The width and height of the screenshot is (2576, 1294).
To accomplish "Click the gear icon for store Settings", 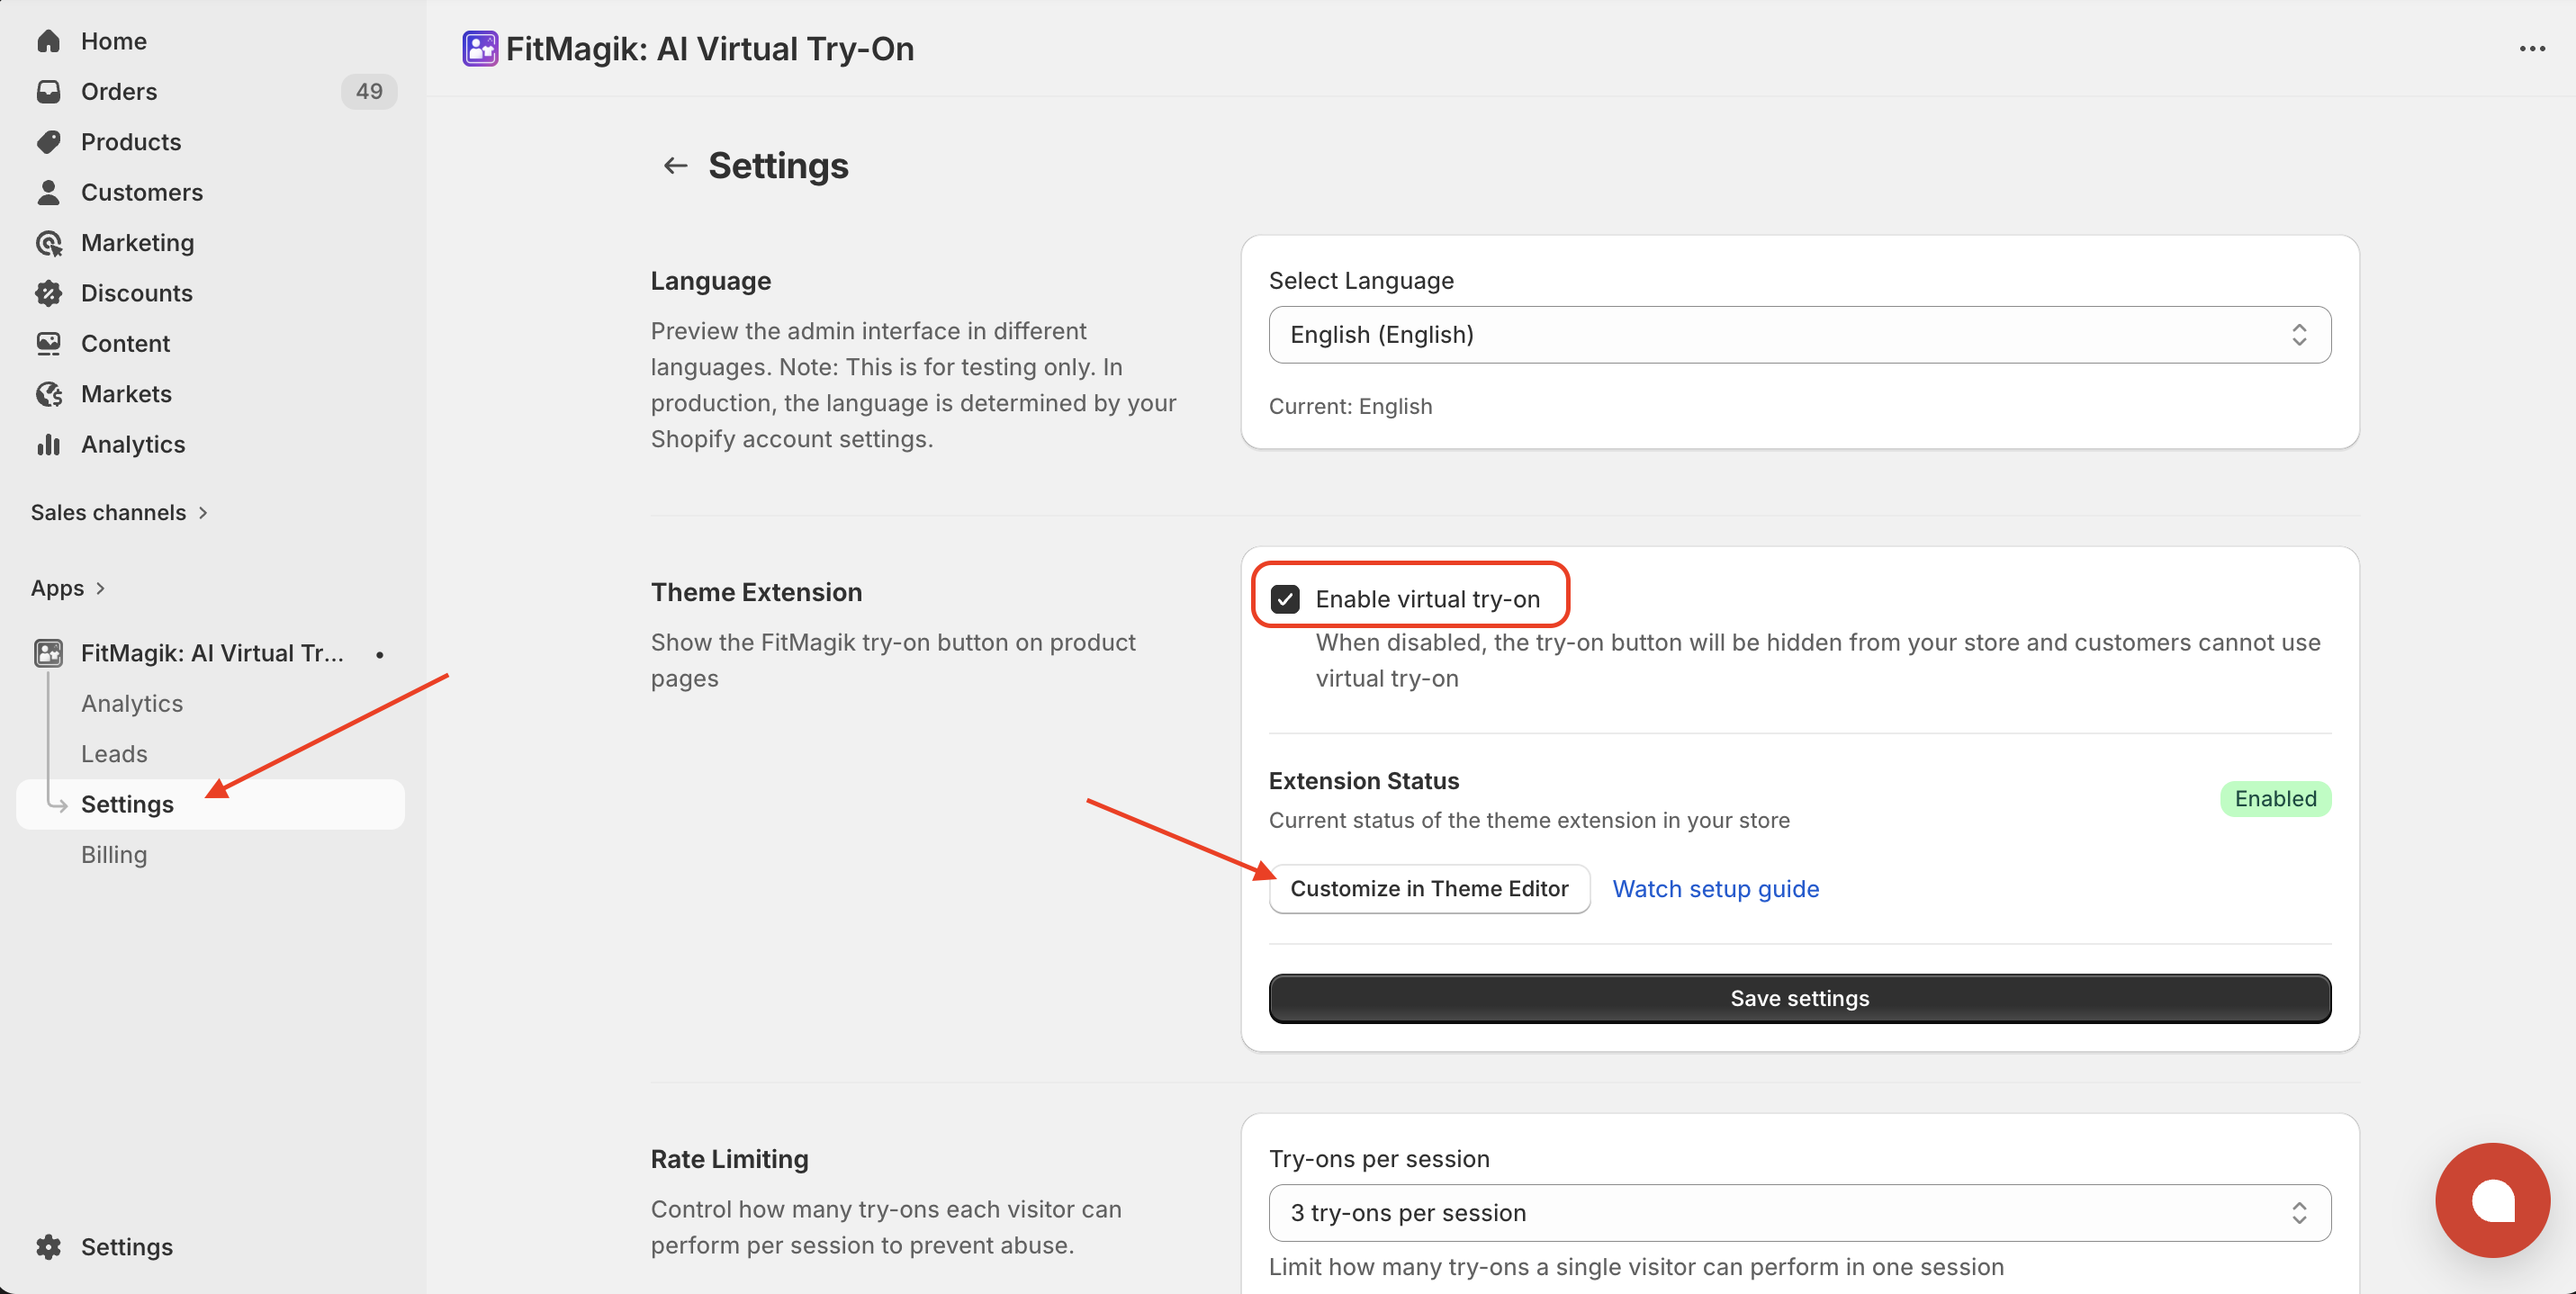I will (x=48, y=1246).
